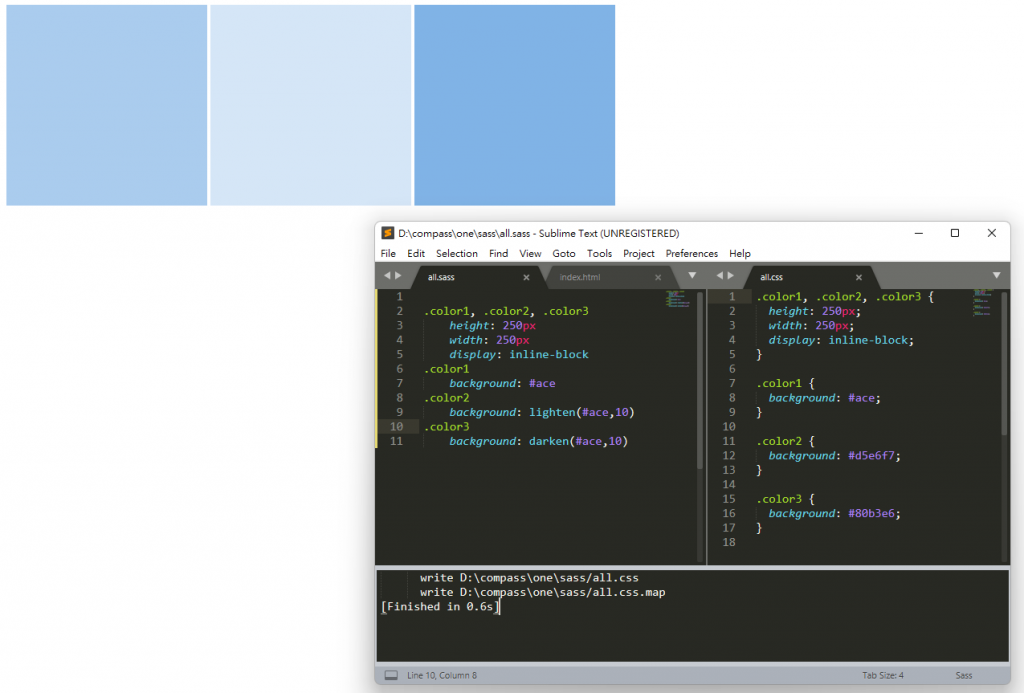Close the all.css tab
This screenshot has height=693, width=1024.
pyautogui.click(x=859, y=278)
